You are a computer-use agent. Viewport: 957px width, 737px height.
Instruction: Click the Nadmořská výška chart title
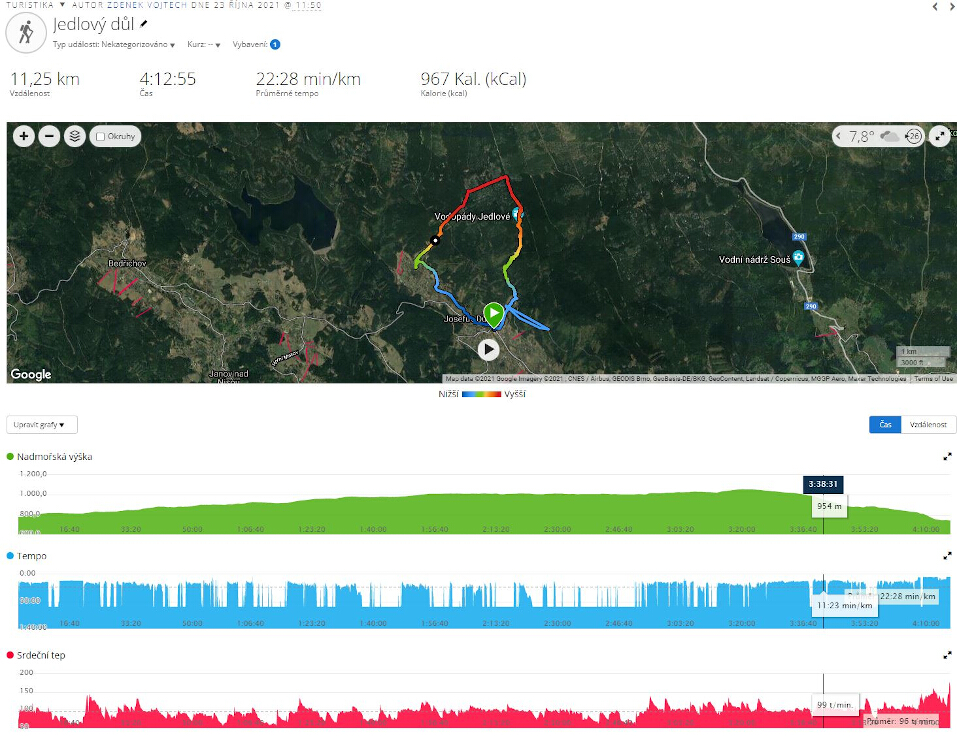coord(54,457)
